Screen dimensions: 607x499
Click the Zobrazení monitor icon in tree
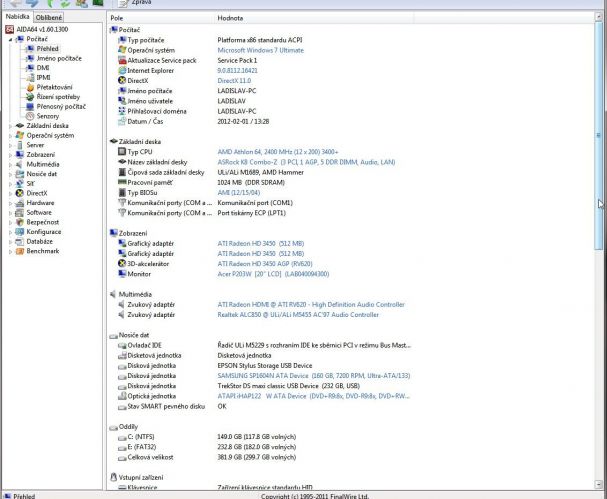pos(20,154)
